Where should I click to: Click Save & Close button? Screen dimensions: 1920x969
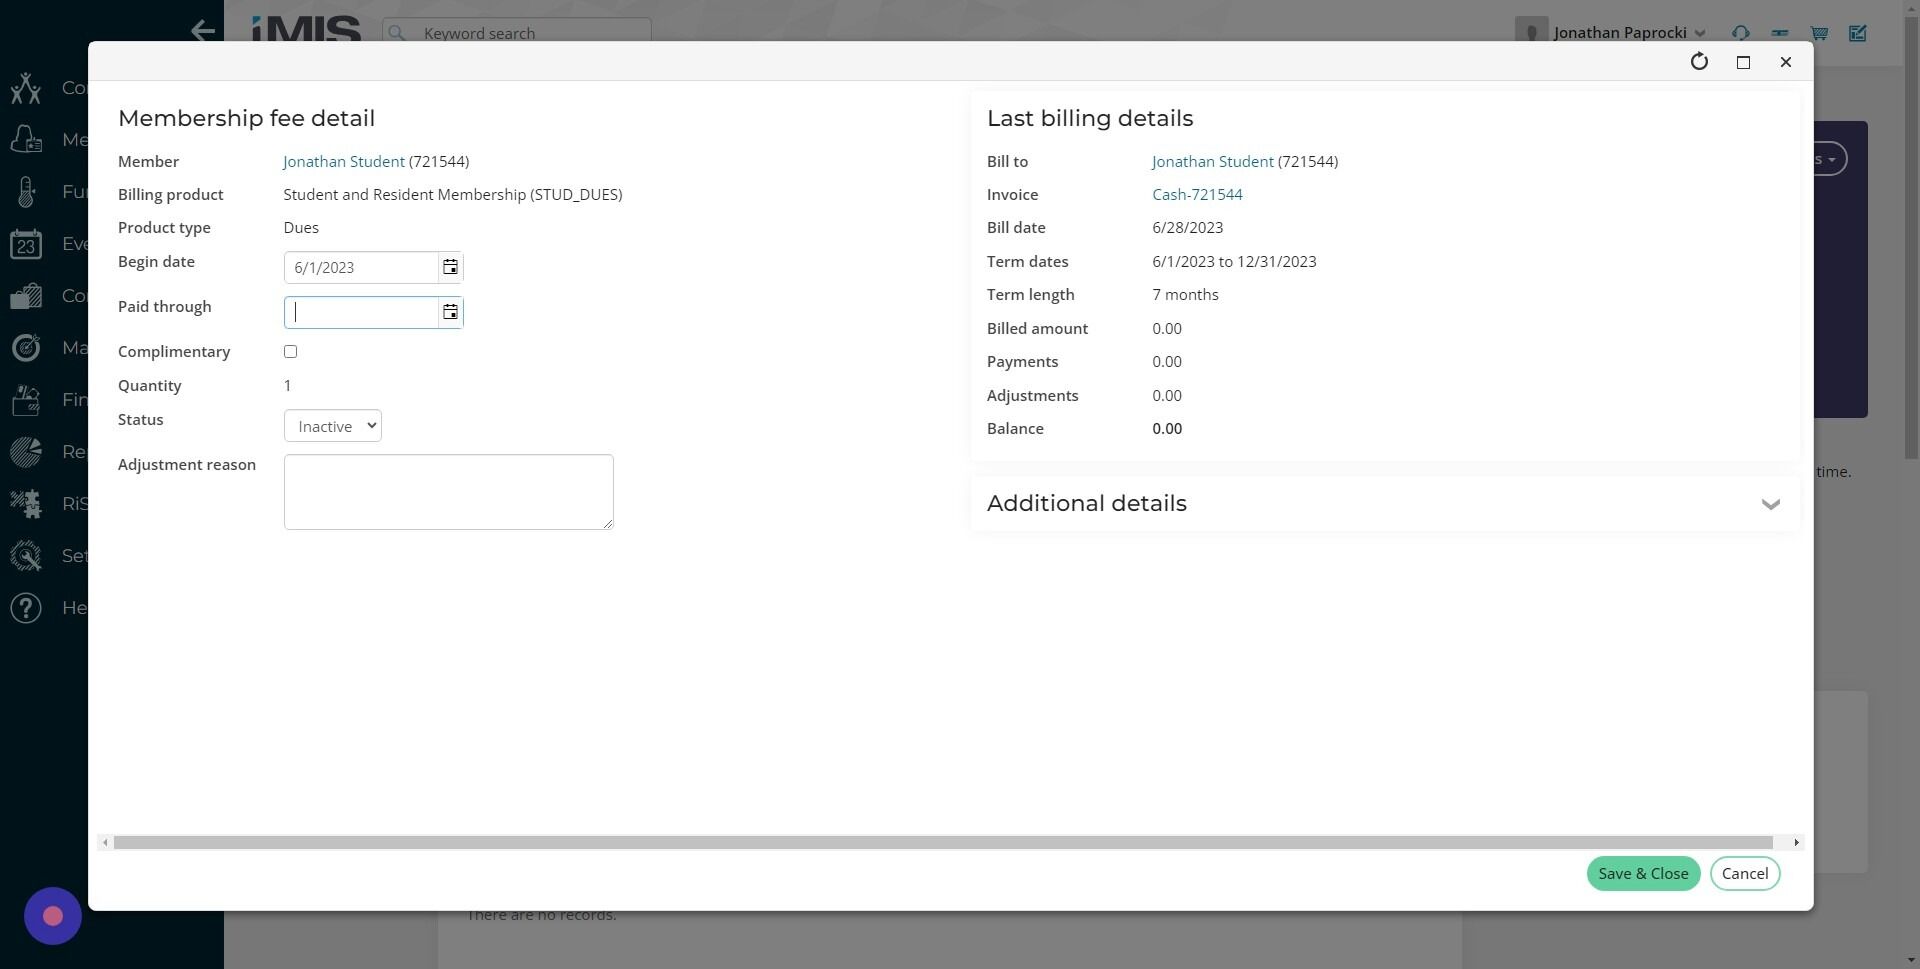1643,874
